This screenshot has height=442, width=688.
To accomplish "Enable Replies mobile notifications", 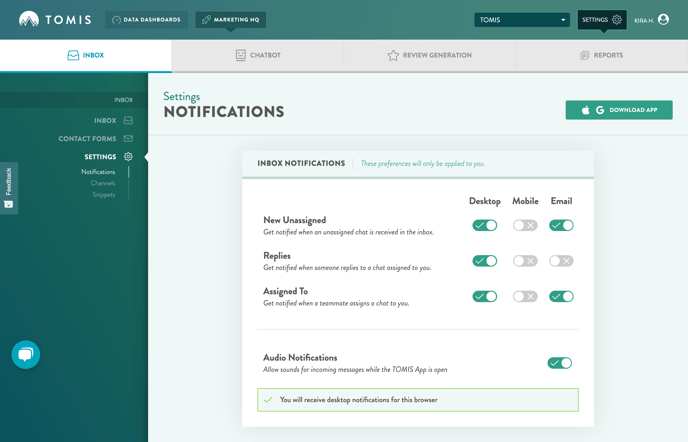I will 525,261.
